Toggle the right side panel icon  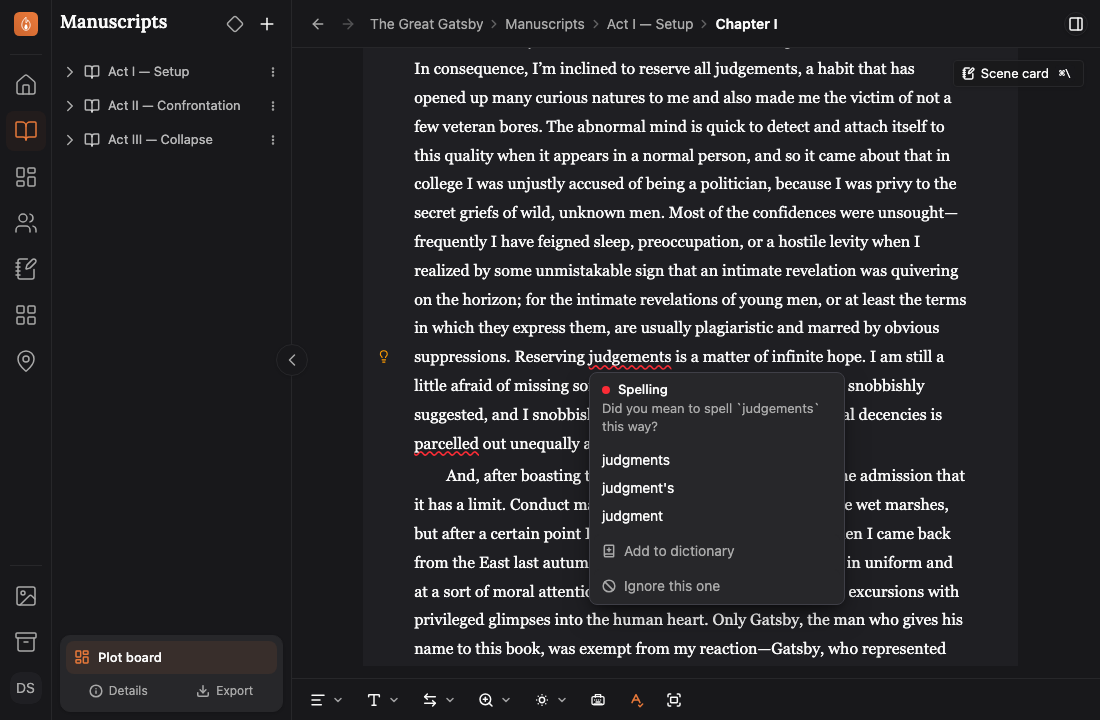(1075, 24)
